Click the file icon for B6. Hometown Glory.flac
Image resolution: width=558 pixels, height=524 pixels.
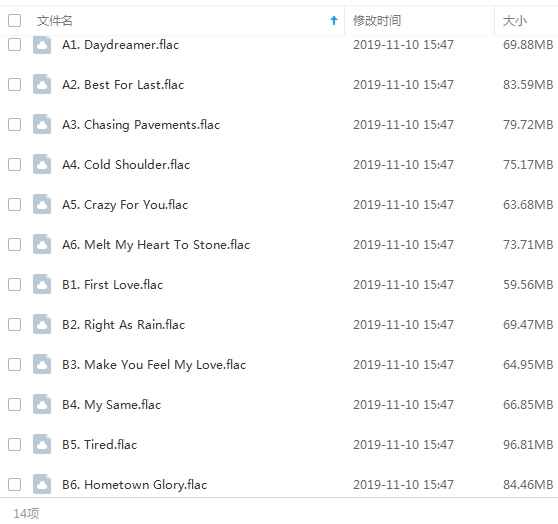tap(42, 484)
